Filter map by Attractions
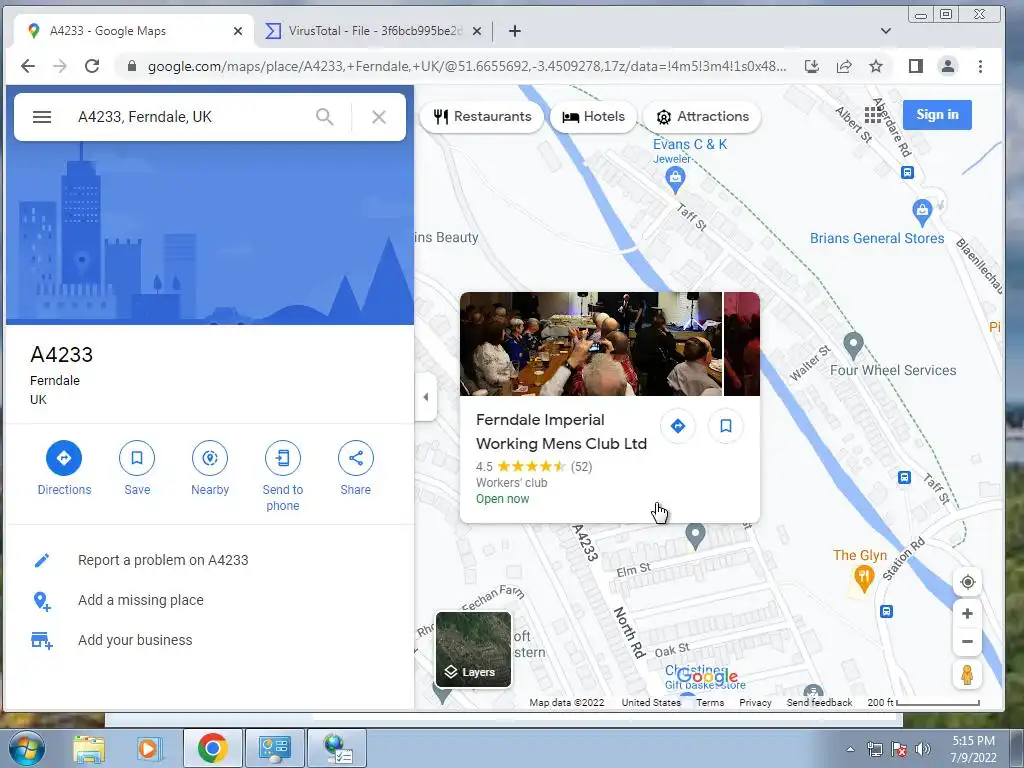This screenshot has width=1024, height=768. (x=702, y=117)
